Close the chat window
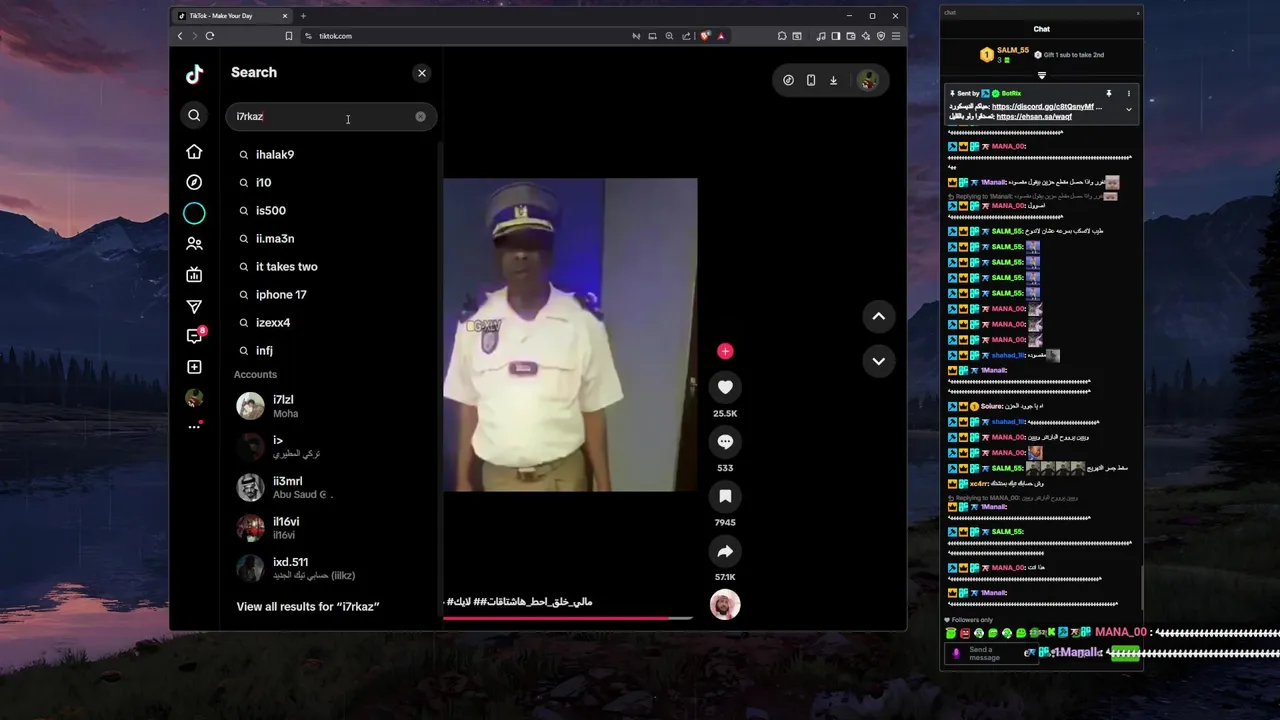Viewport: 1280px width, 720px height. click(x=1137, y=13)
